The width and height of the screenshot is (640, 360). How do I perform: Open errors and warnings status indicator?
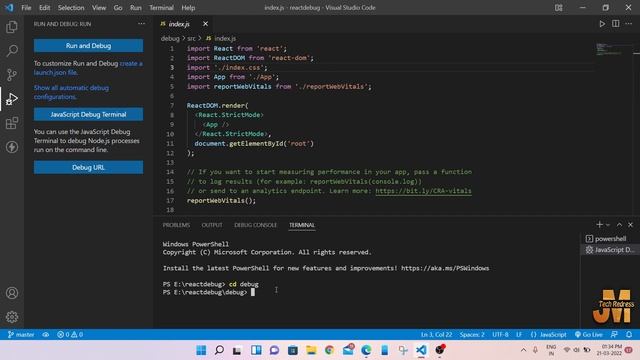click(70, 334)
